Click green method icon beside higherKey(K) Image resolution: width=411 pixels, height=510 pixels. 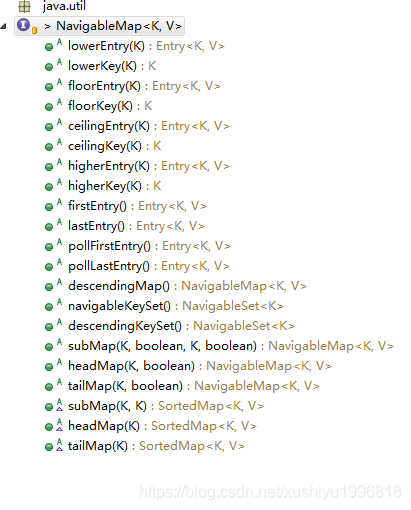click(x=49, y=187)
